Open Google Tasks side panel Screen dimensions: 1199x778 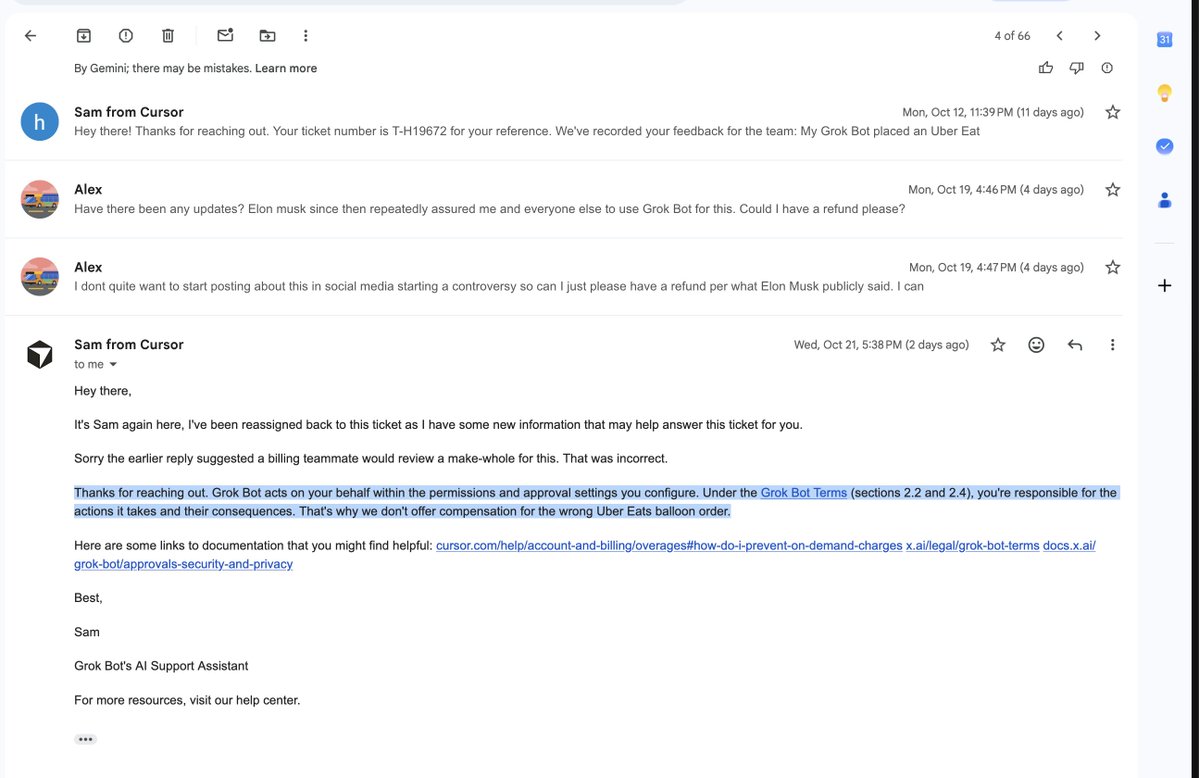(x=1164, y=146)
